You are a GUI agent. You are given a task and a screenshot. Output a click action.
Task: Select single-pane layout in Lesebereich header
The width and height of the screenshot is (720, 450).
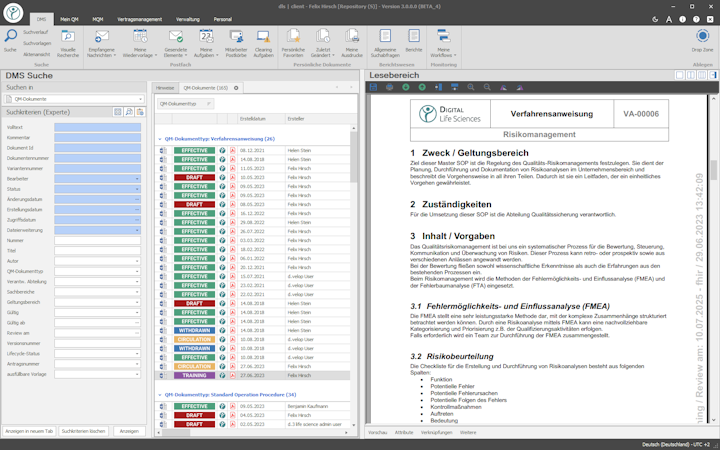(x=680, y=75)
